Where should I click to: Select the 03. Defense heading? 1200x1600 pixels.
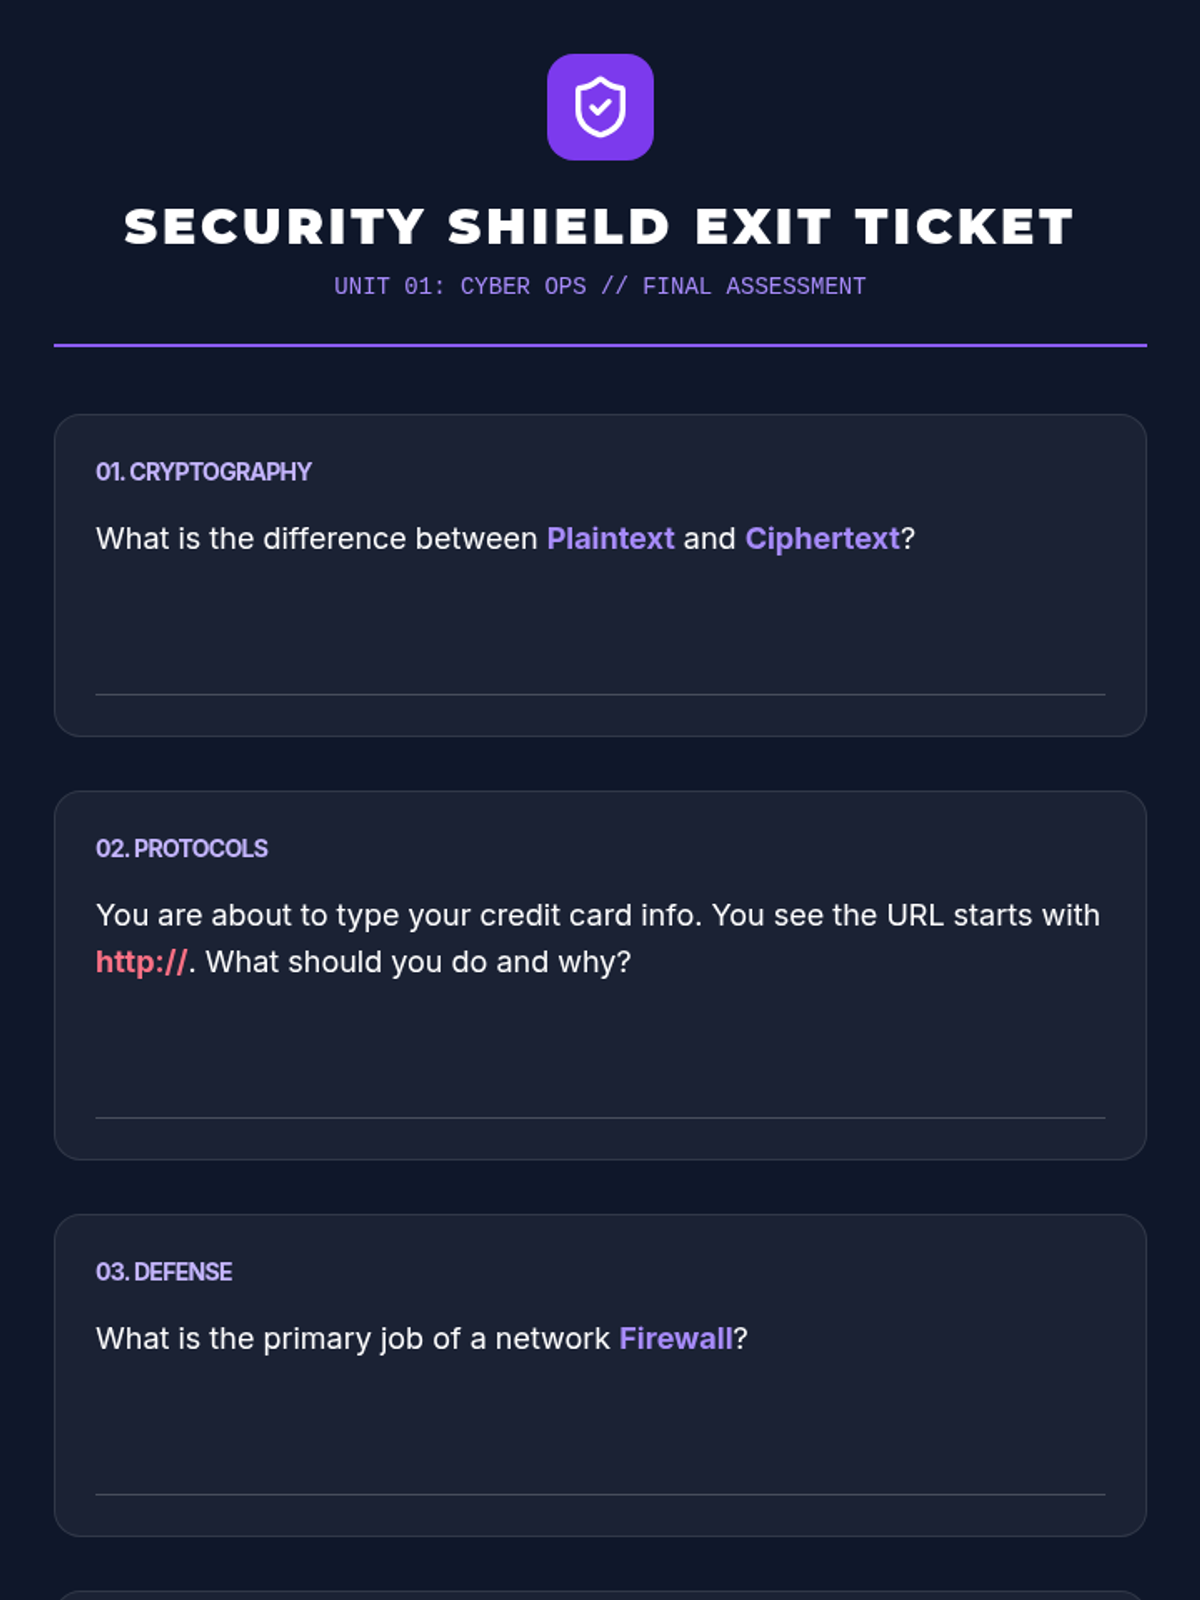(x=164, y=1272)
